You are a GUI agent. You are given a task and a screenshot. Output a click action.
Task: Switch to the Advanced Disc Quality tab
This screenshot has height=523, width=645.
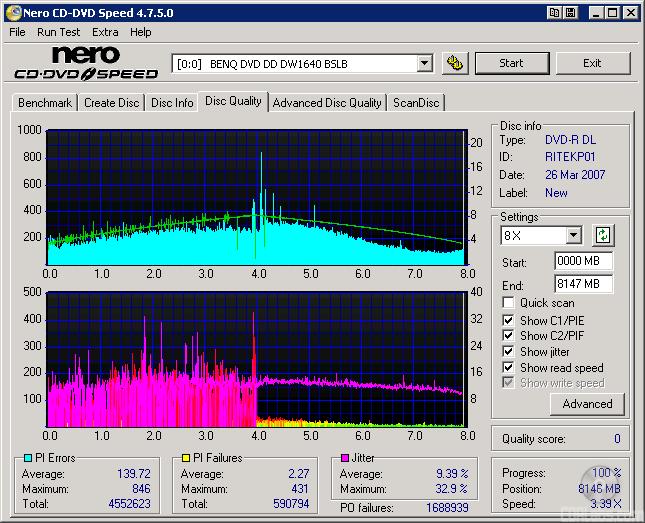[327, 102]
